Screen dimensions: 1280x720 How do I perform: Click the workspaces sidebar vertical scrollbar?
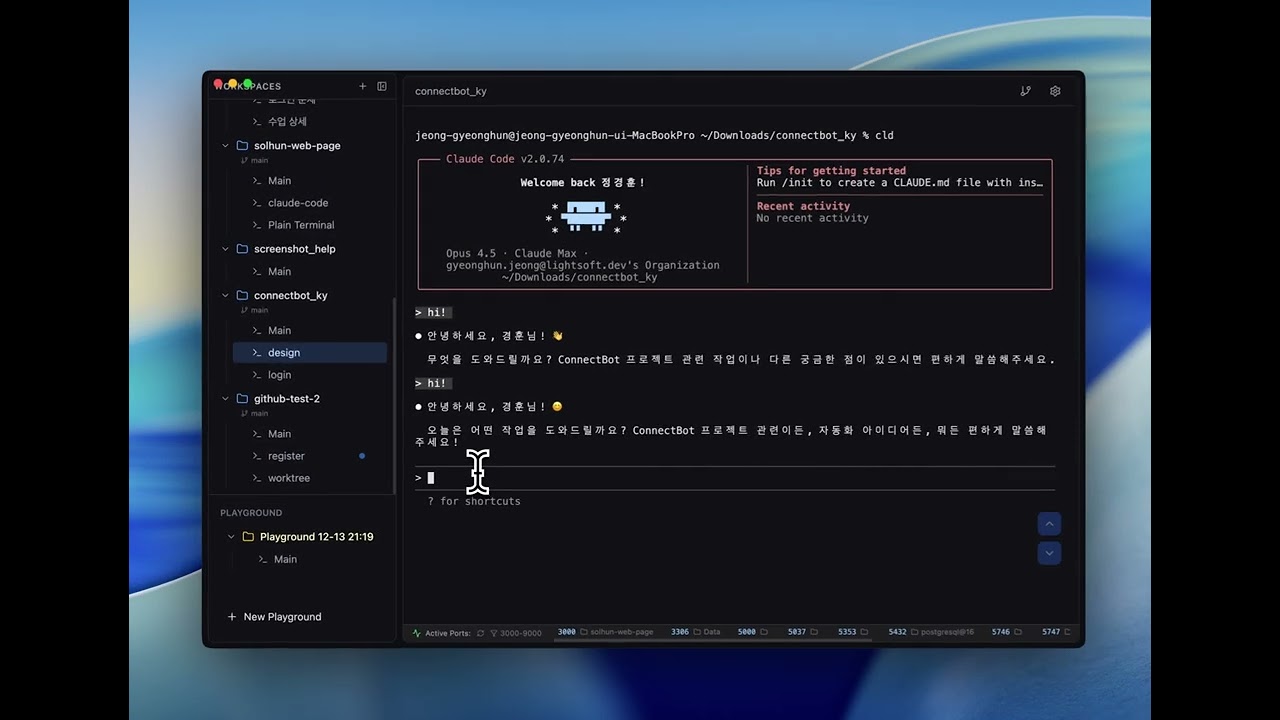394,395
